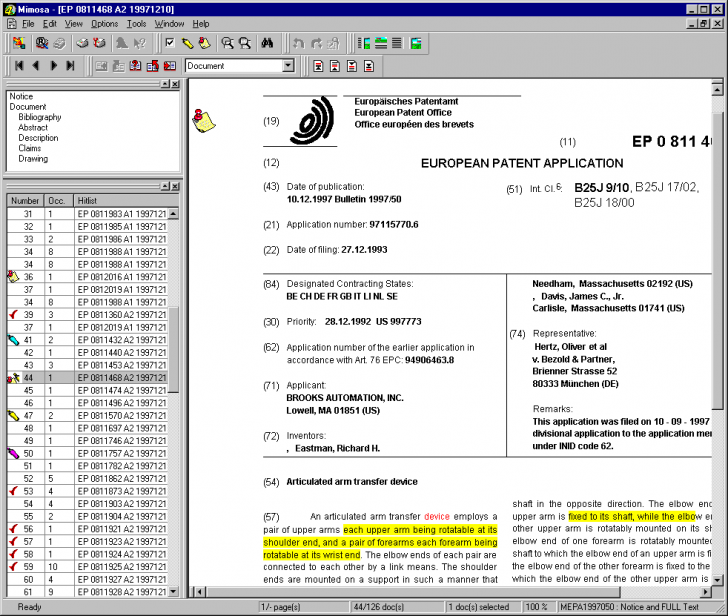Click the red arrow between pages icon
The height and width of the screenshot is (616, 728).
pyautogui.click(x=153, y=66)
